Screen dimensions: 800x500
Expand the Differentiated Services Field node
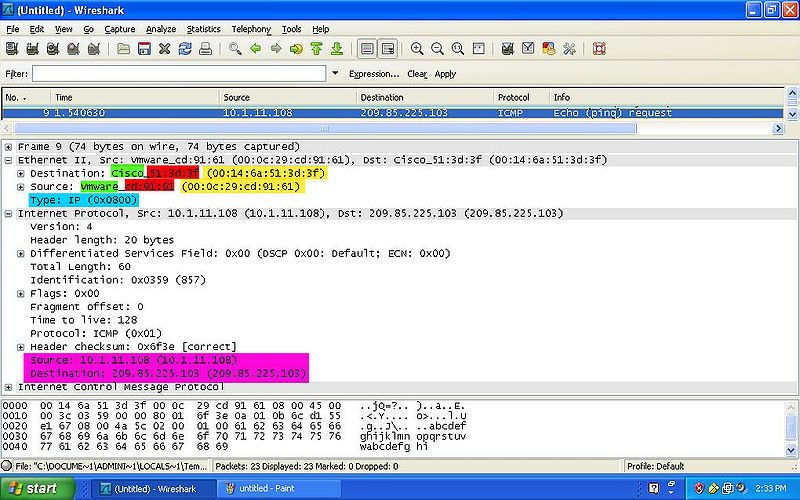click(x=21, y=254)
